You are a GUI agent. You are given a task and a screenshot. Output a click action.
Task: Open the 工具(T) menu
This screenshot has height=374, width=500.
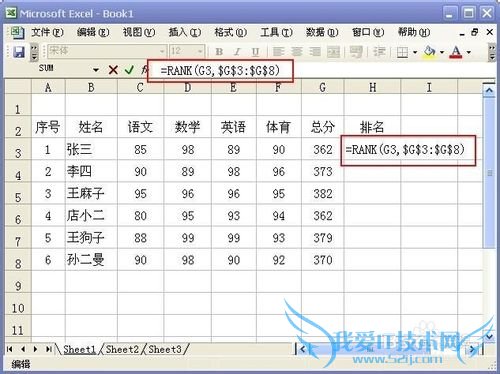tap(276, 32)
